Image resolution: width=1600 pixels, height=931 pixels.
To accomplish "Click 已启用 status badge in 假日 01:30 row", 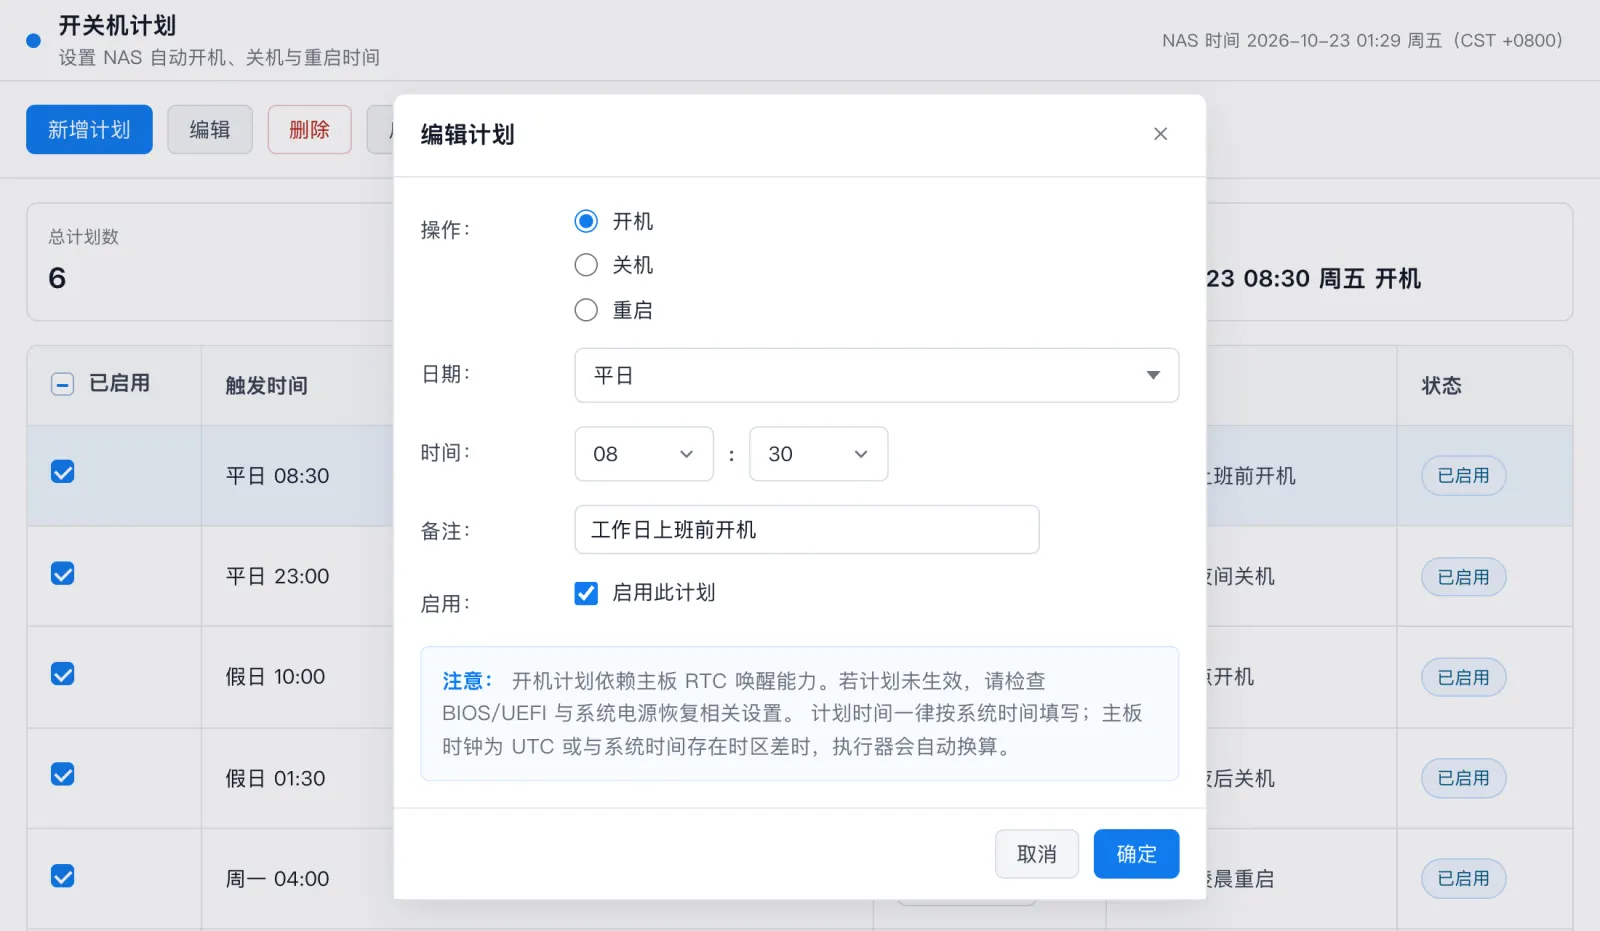I will point(1463,778).
